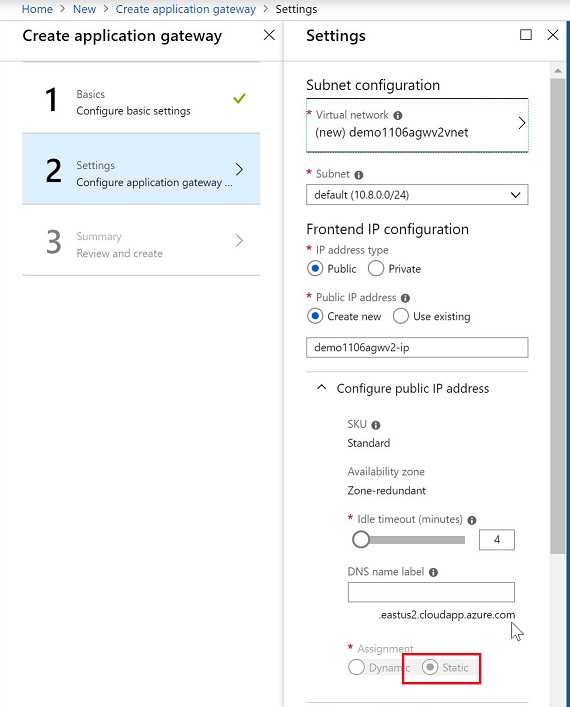Click the Public IP address info icon
Image resolution: width=570 pixels, height=707 pixels.
[x=405, y=298]
